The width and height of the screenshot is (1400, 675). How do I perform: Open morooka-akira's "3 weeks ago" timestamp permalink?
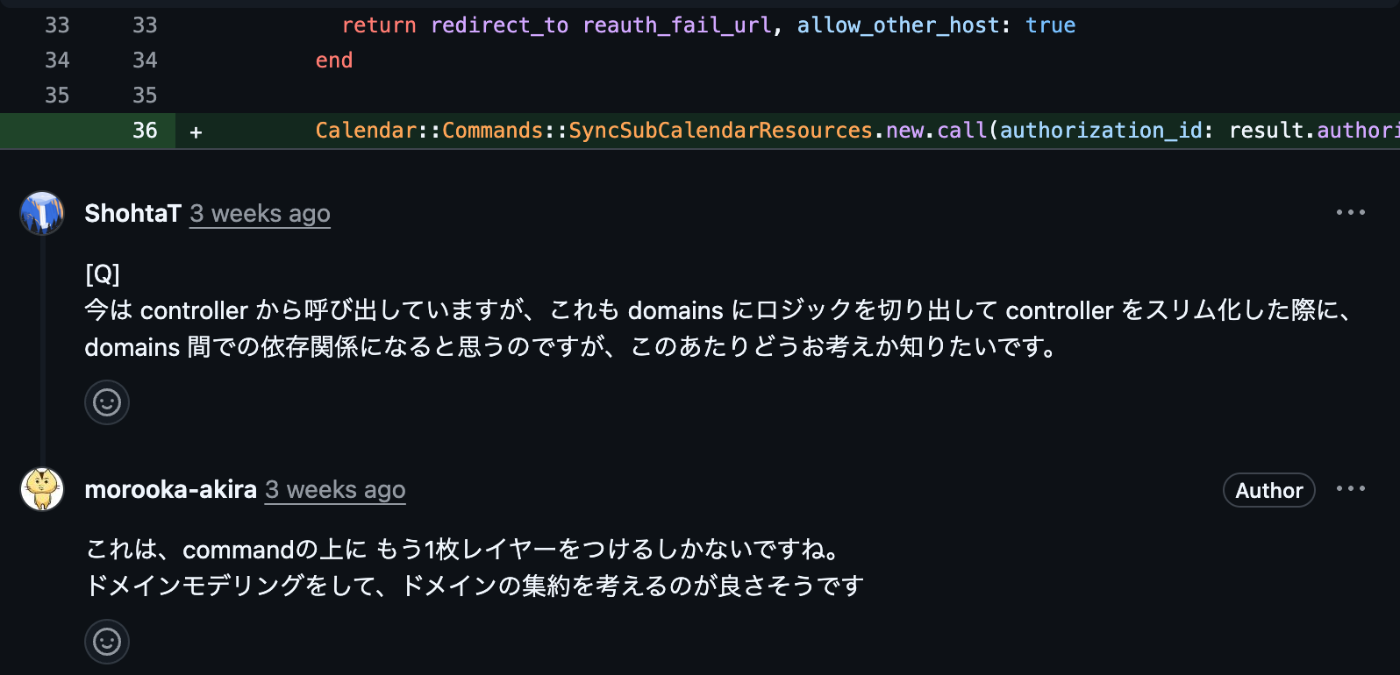pos(335,489)
